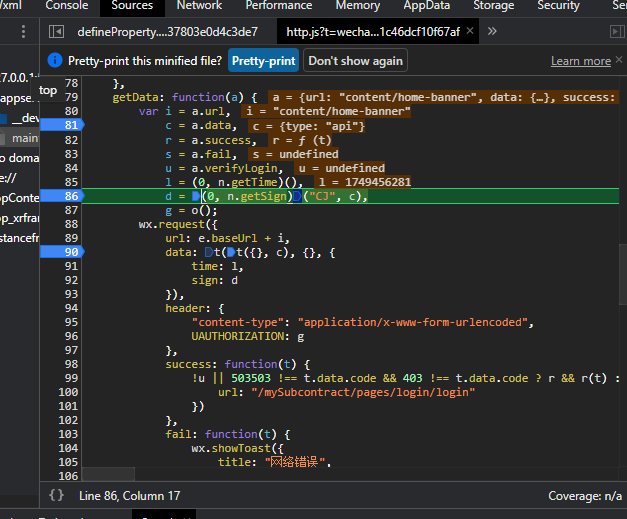This screenshot has height=519, width=627.
Task: Click the wx.showToast call on line 104
Action: 231,448
